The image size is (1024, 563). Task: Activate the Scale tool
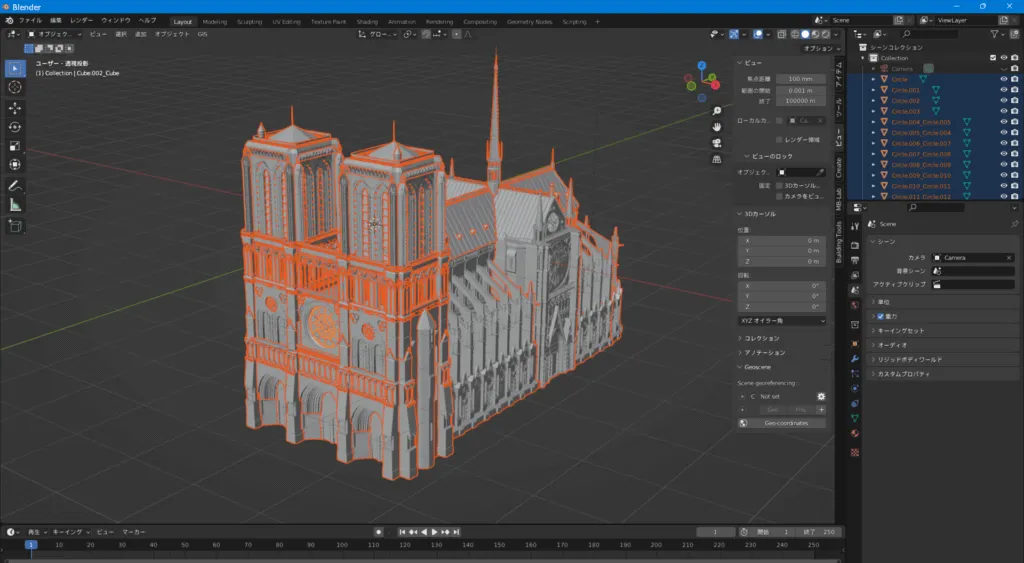(15, 146)
